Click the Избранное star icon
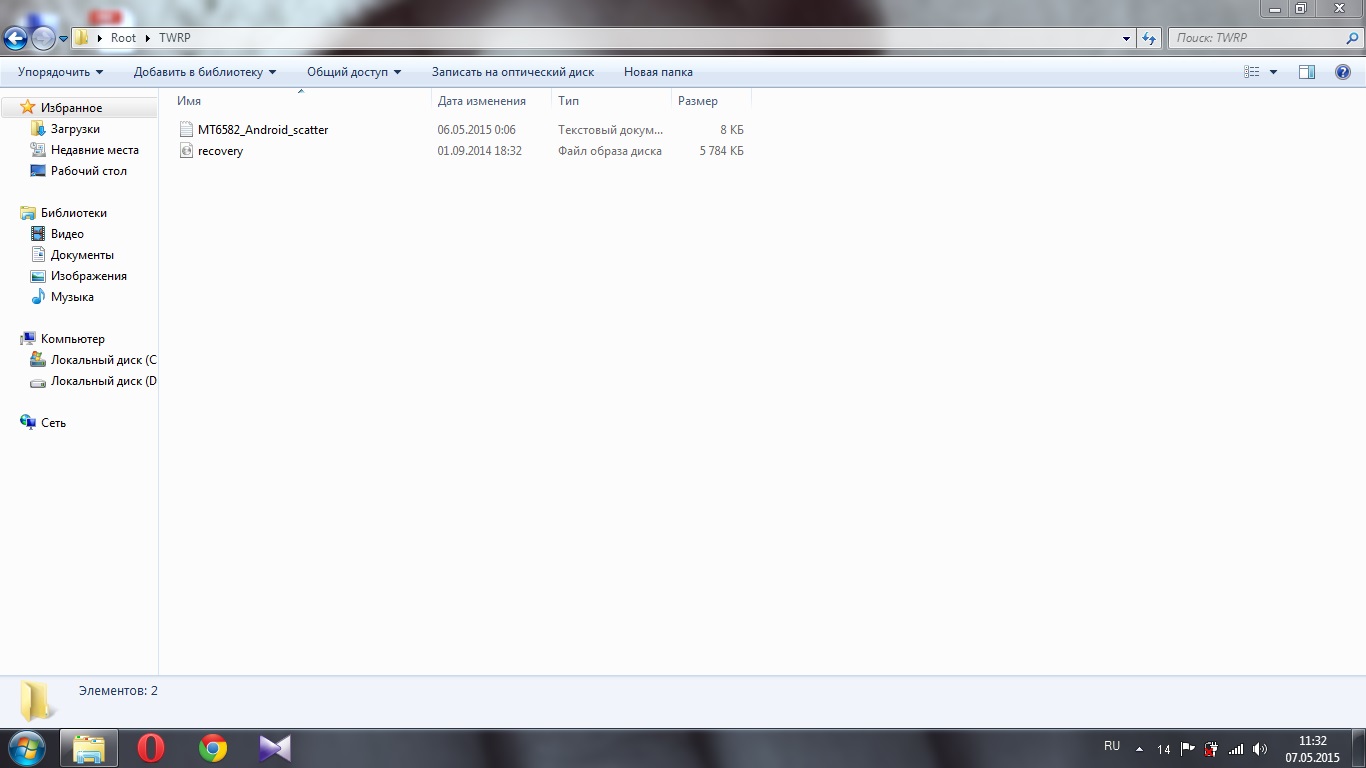1366x768 pixels. click(28, 108)
